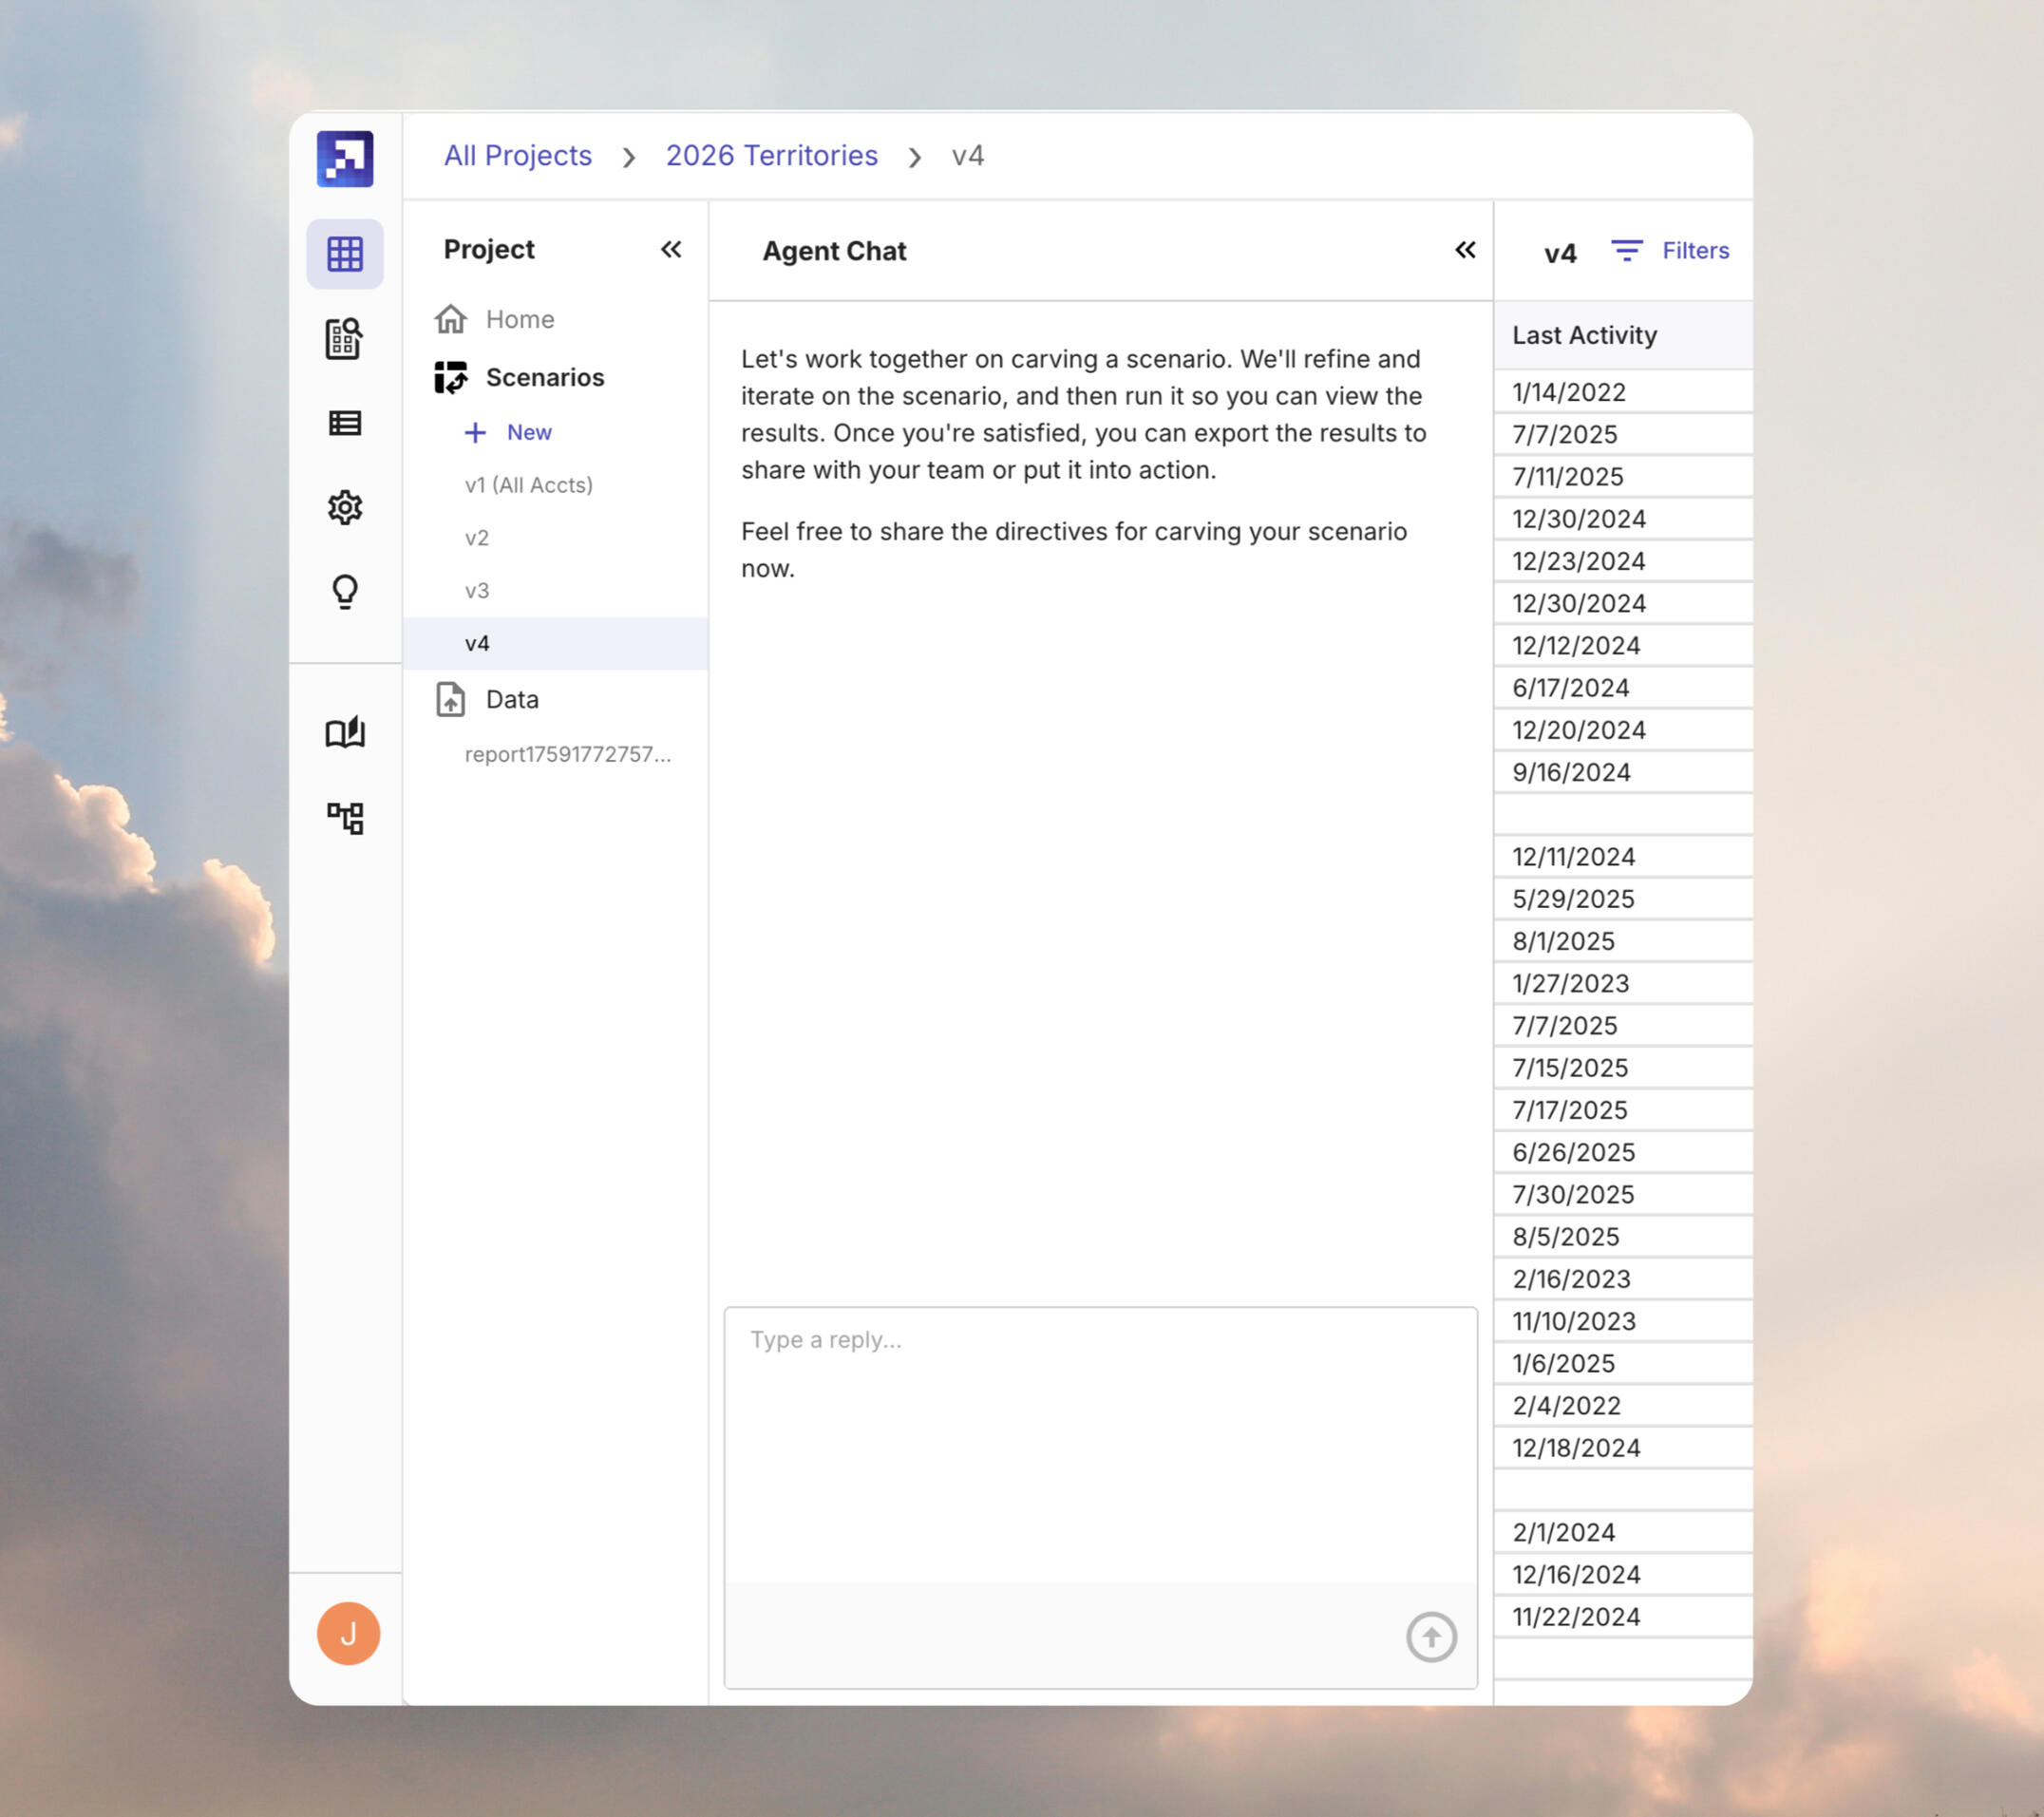Screen dimensions: 2044x1817
Task: Open settings gear in sidebar
Action: point(345,507)
